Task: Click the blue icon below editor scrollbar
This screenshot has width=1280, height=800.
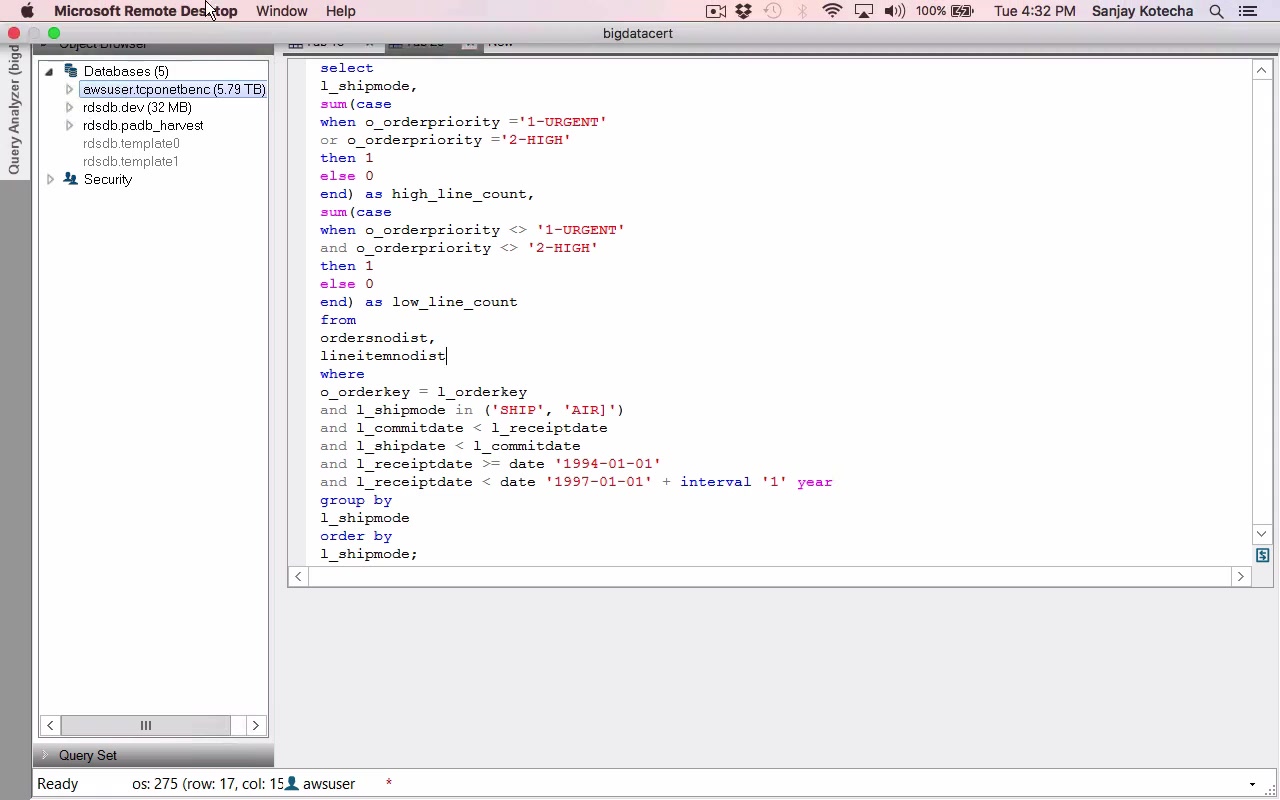Action: point(1262,555)
